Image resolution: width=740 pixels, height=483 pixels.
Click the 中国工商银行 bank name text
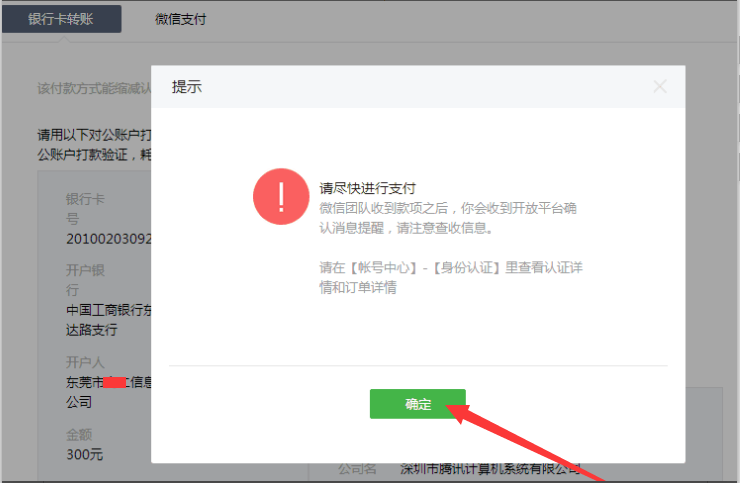(107, 310)
